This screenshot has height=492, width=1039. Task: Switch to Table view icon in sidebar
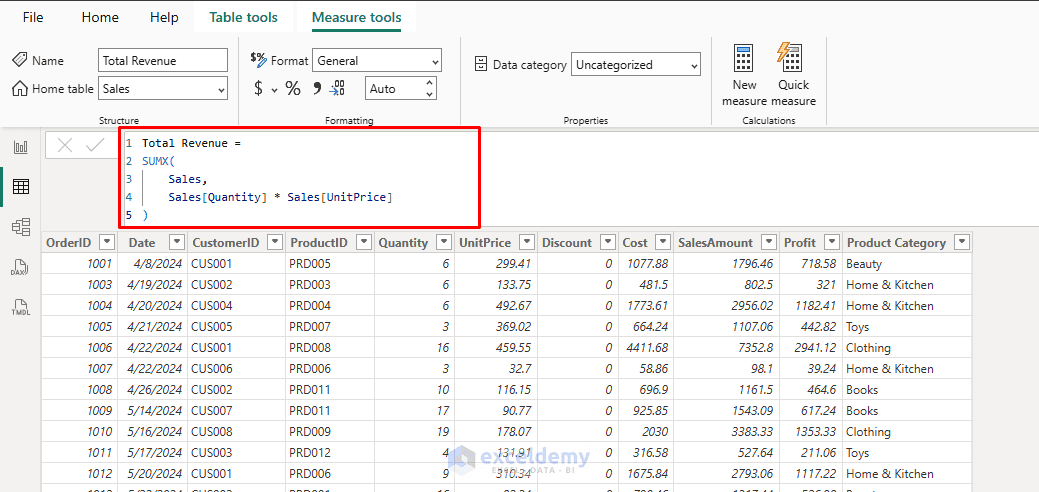pyautogui.click(x=21, y=187)
